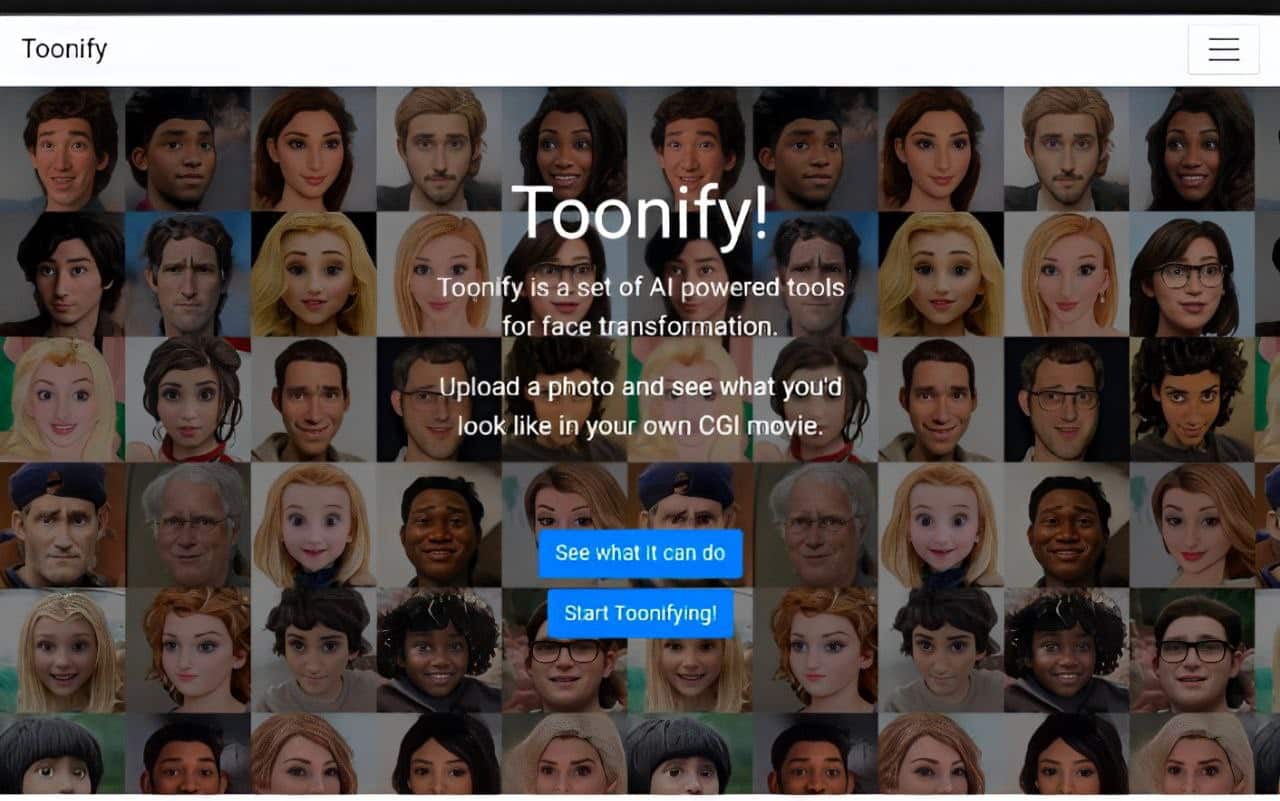This screenshot has width=1280, height=801.
Task: Click the See what it can do button
Action: 640,553
